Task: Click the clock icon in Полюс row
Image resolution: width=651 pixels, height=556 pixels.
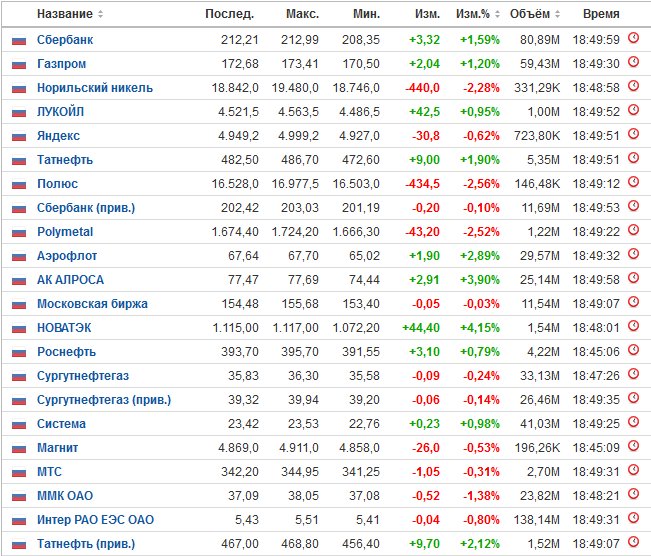Action: [x=633, y=182]
